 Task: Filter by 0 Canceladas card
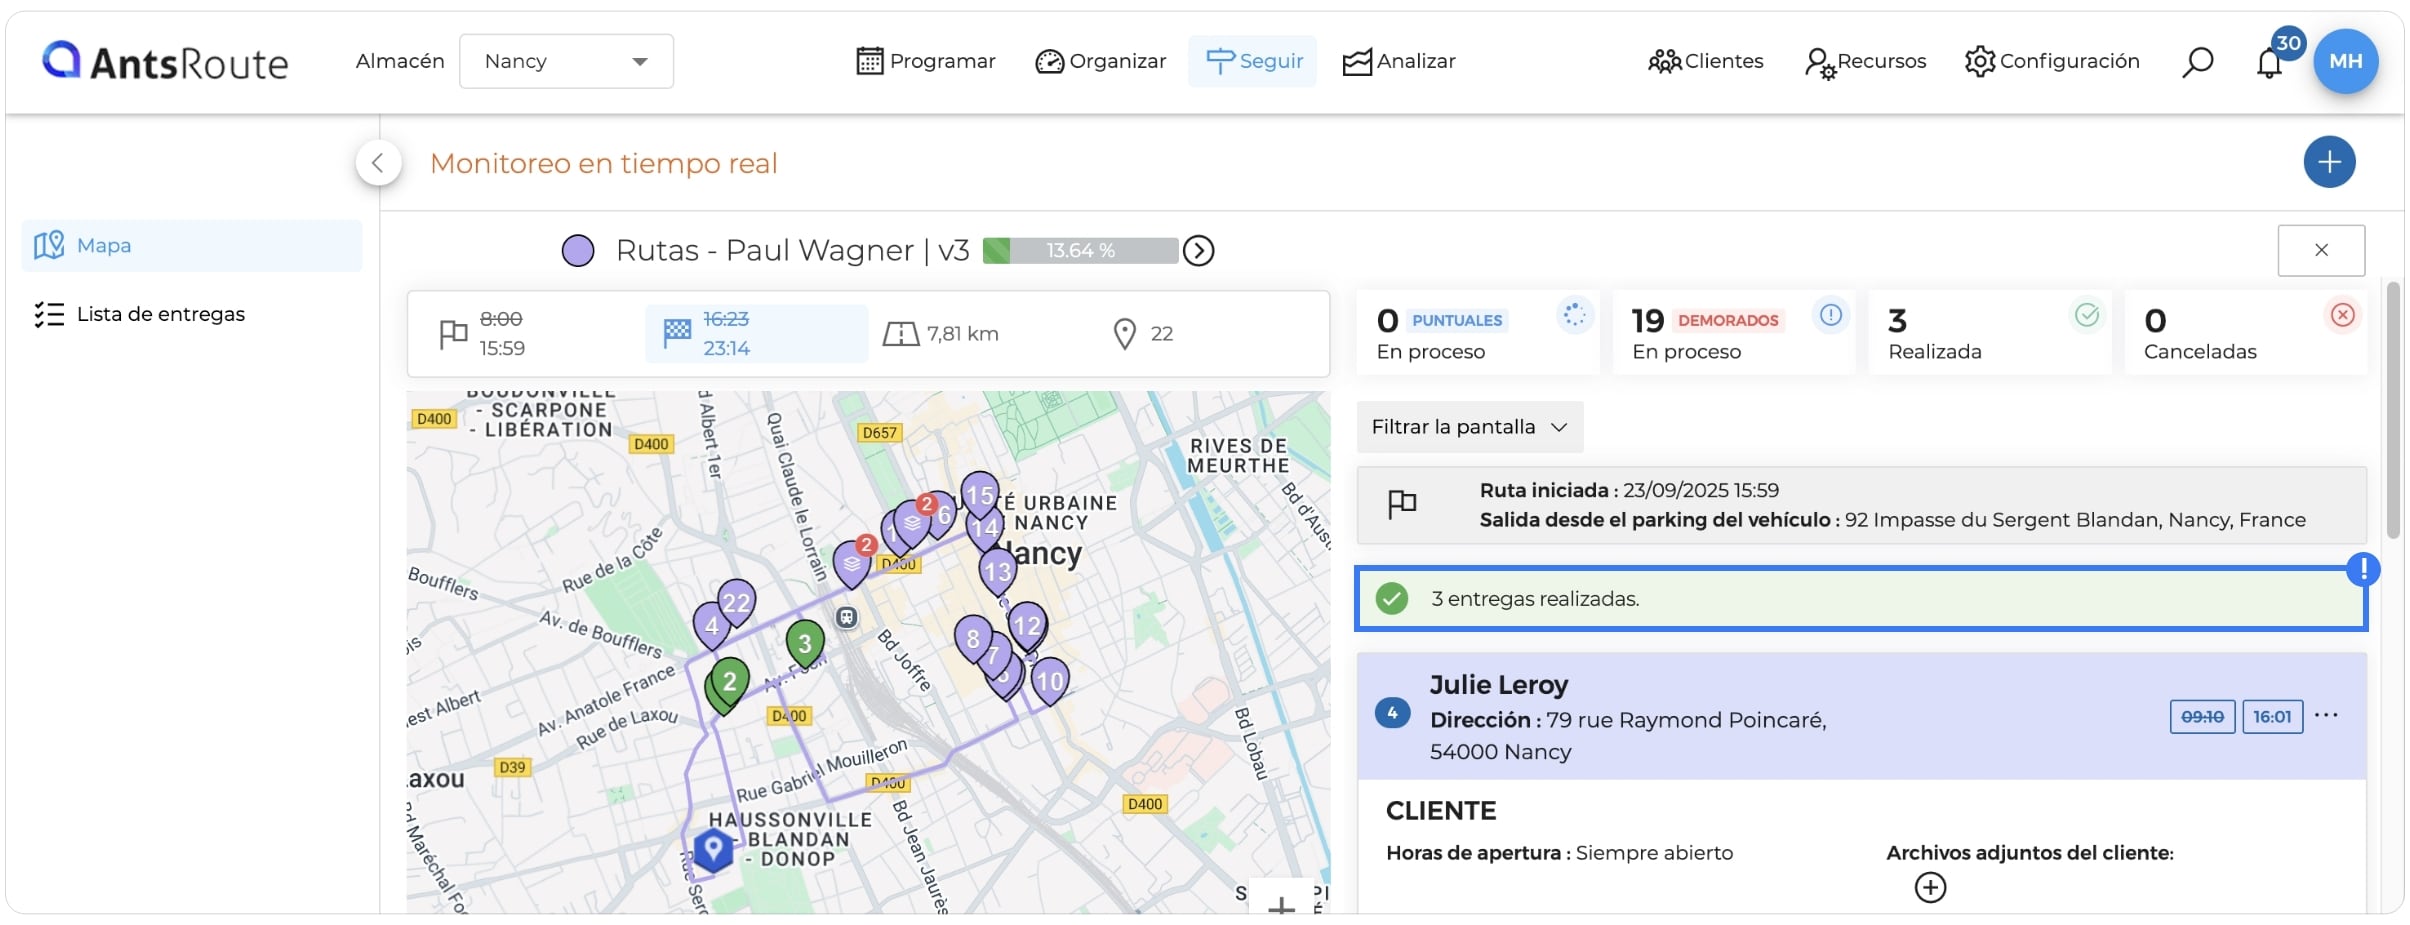(2245, 333)
